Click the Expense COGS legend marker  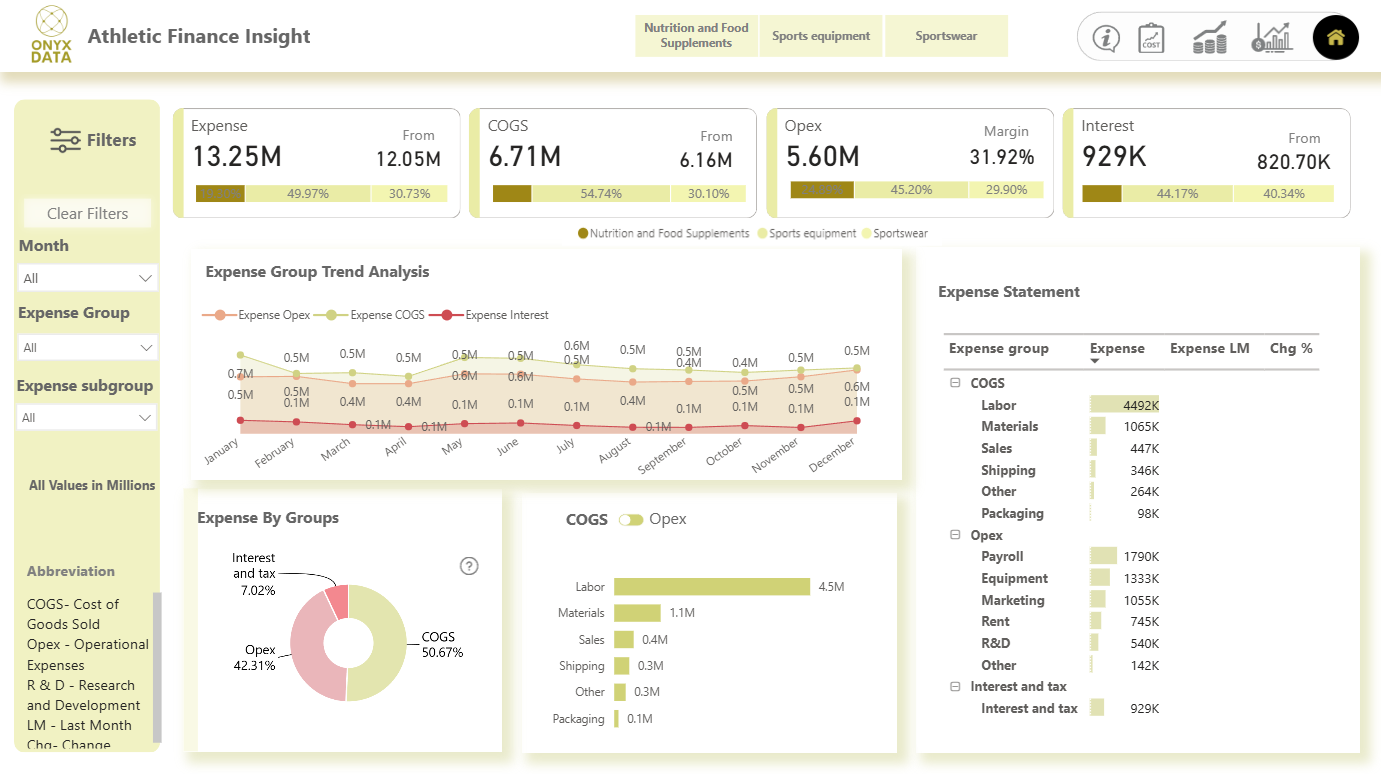tap(332, 315)
